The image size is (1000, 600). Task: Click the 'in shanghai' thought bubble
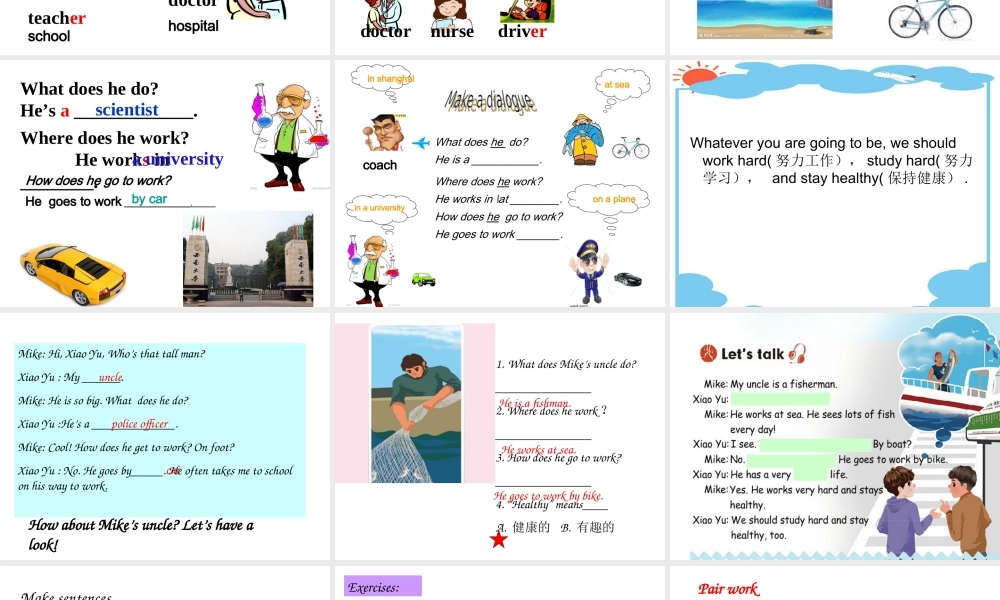(x=385, y=81)
